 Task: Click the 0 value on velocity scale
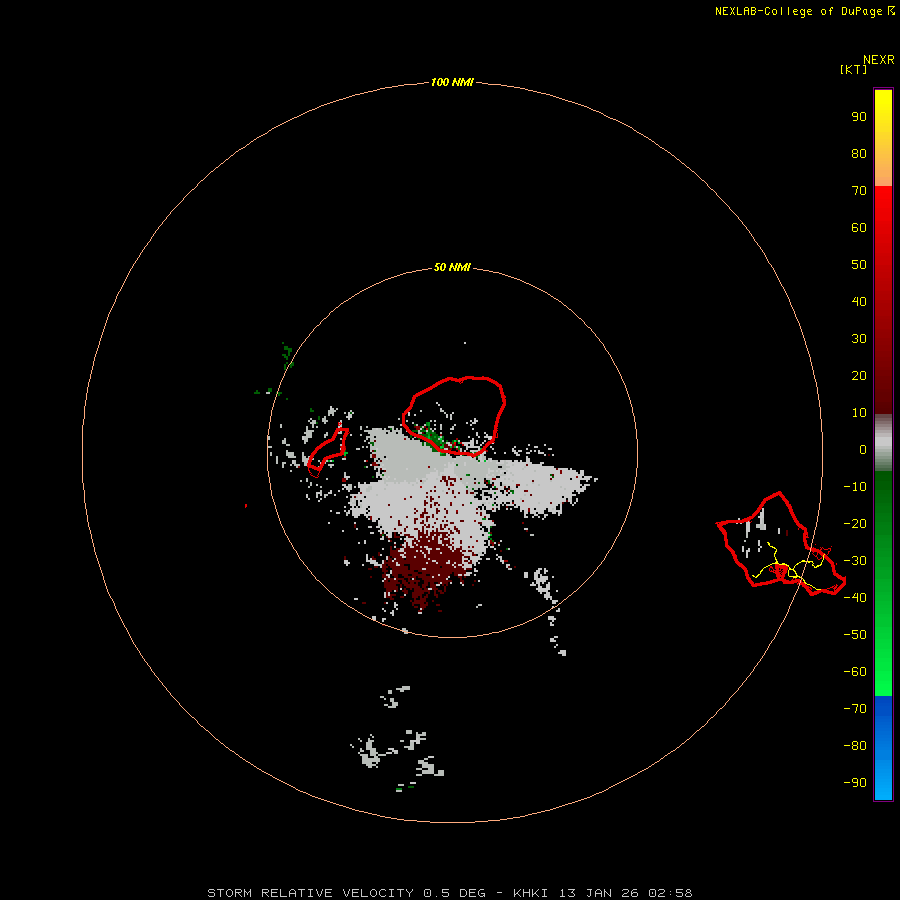coord(863,449)
